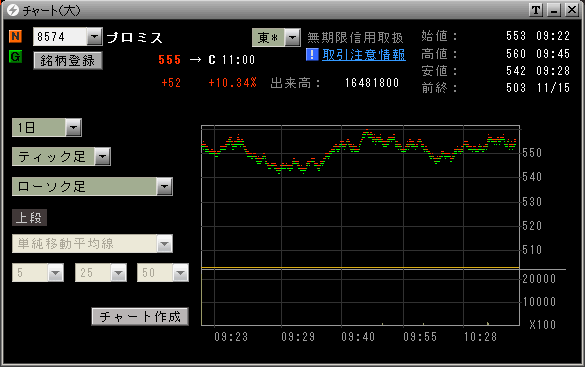
Task: Click the チャート作成 button
Action: (140, 317)
